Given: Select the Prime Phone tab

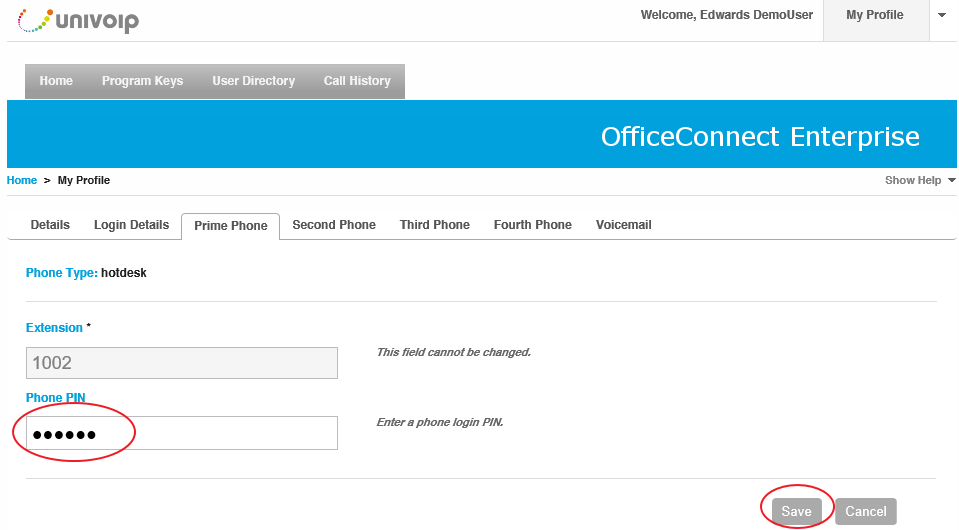Looking at the screenshot, I should (231, 226).
